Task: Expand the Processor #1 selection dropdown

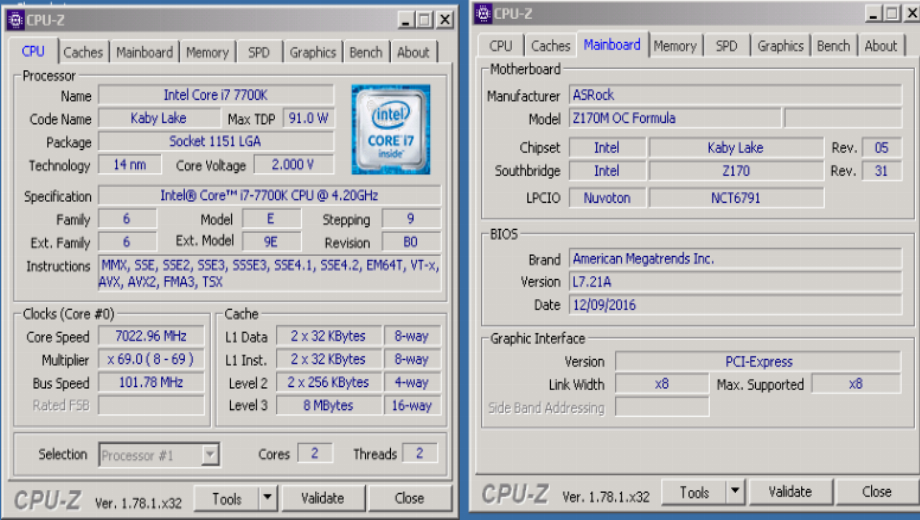Action: [209, 454]
